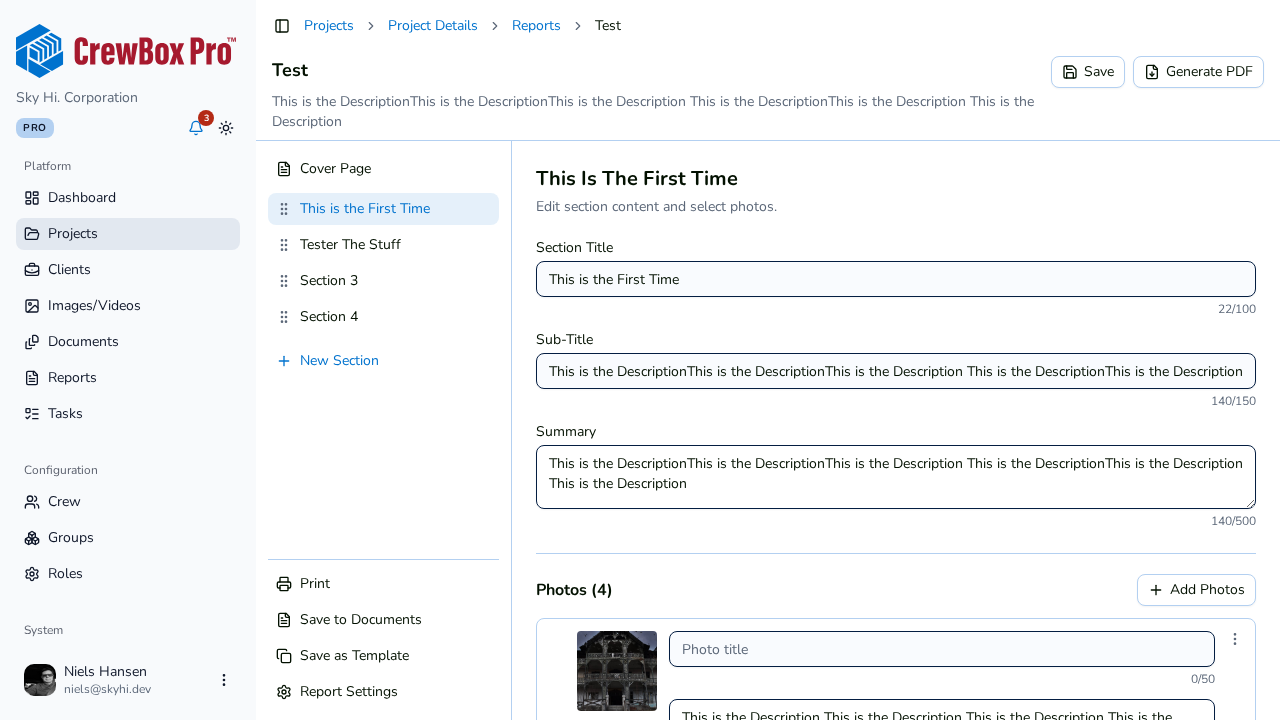The image size is (1280, 720).
Task: Click the Print icon option
Action: click(383, 584)
